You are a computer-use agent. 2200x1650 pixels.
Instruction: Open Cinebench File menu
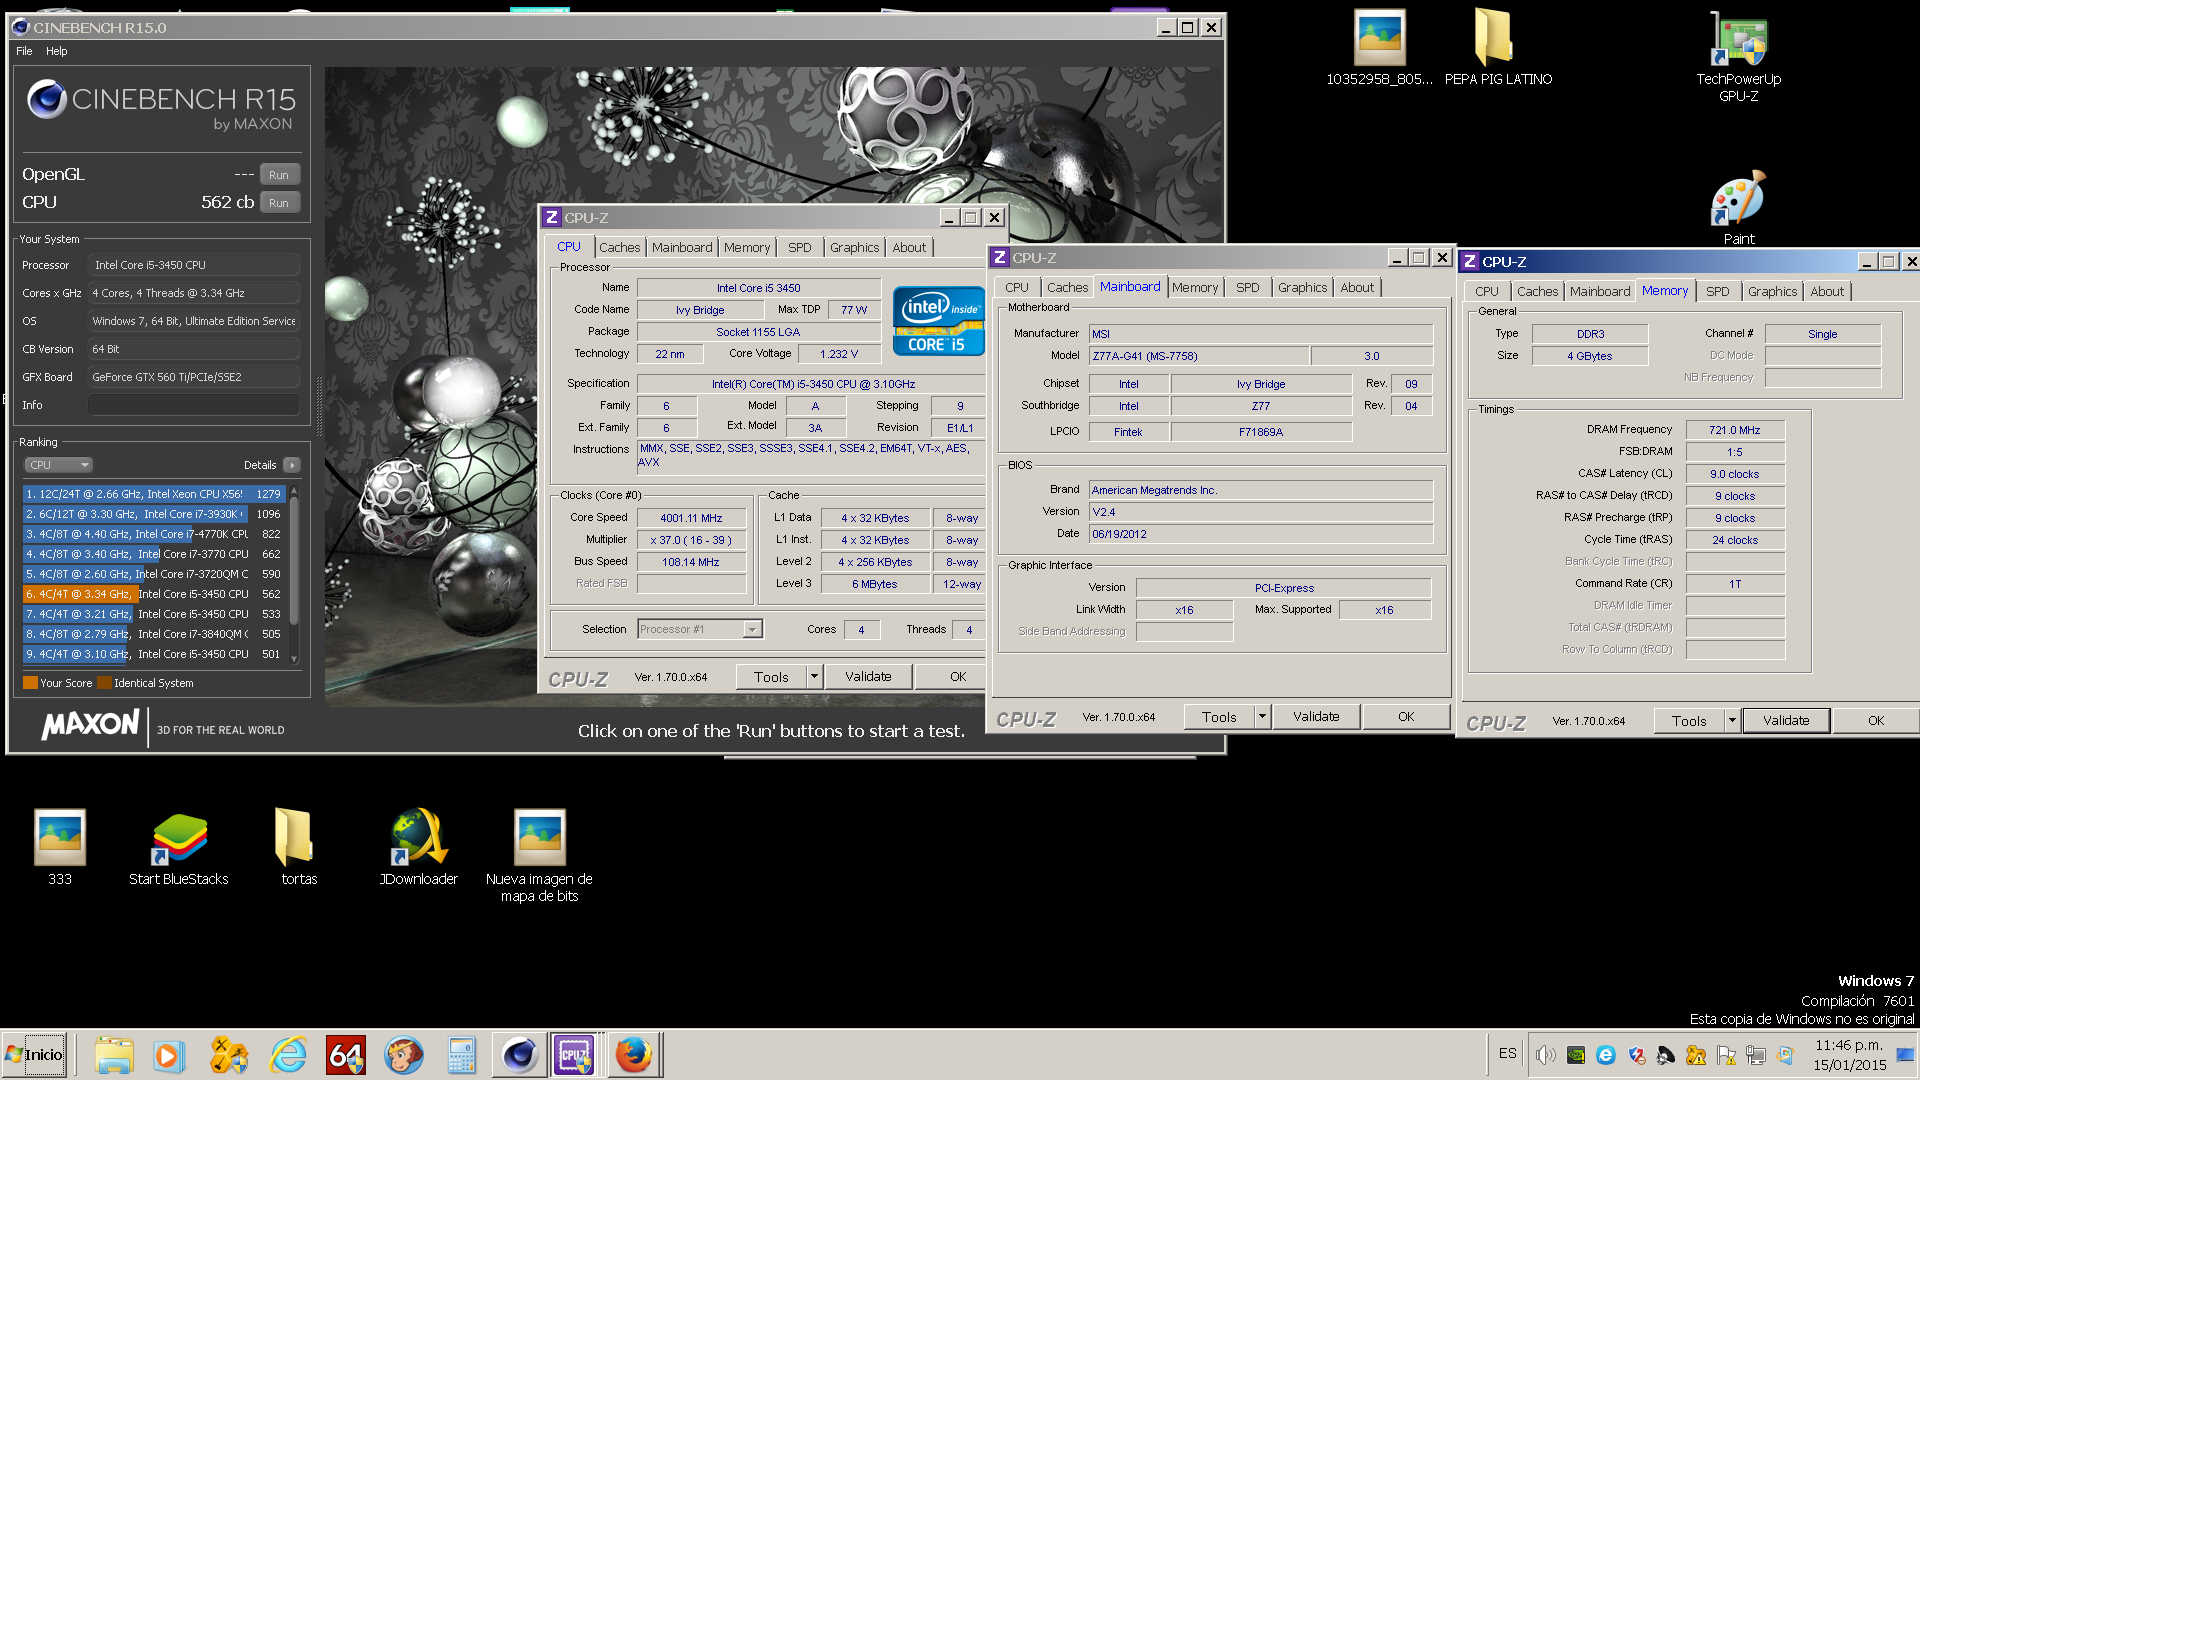pos(24,51)
